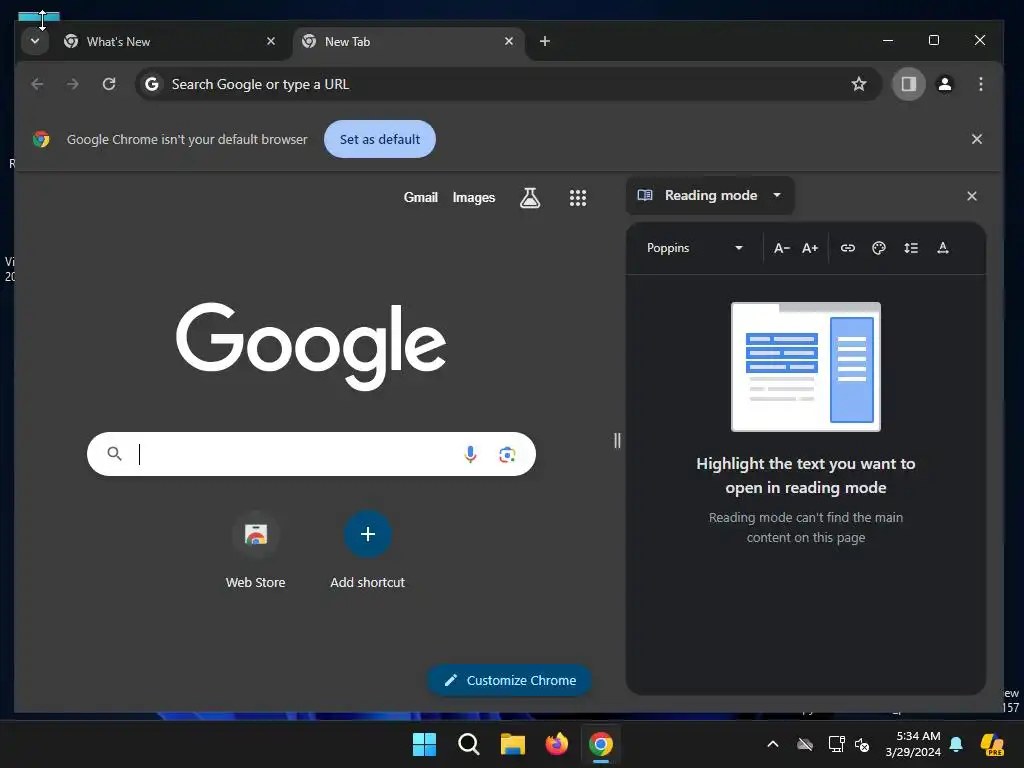The image size is (1024, 768).
Task: Open Windows taskbar search
Action: pyautogui.click(x=468, y=744)
